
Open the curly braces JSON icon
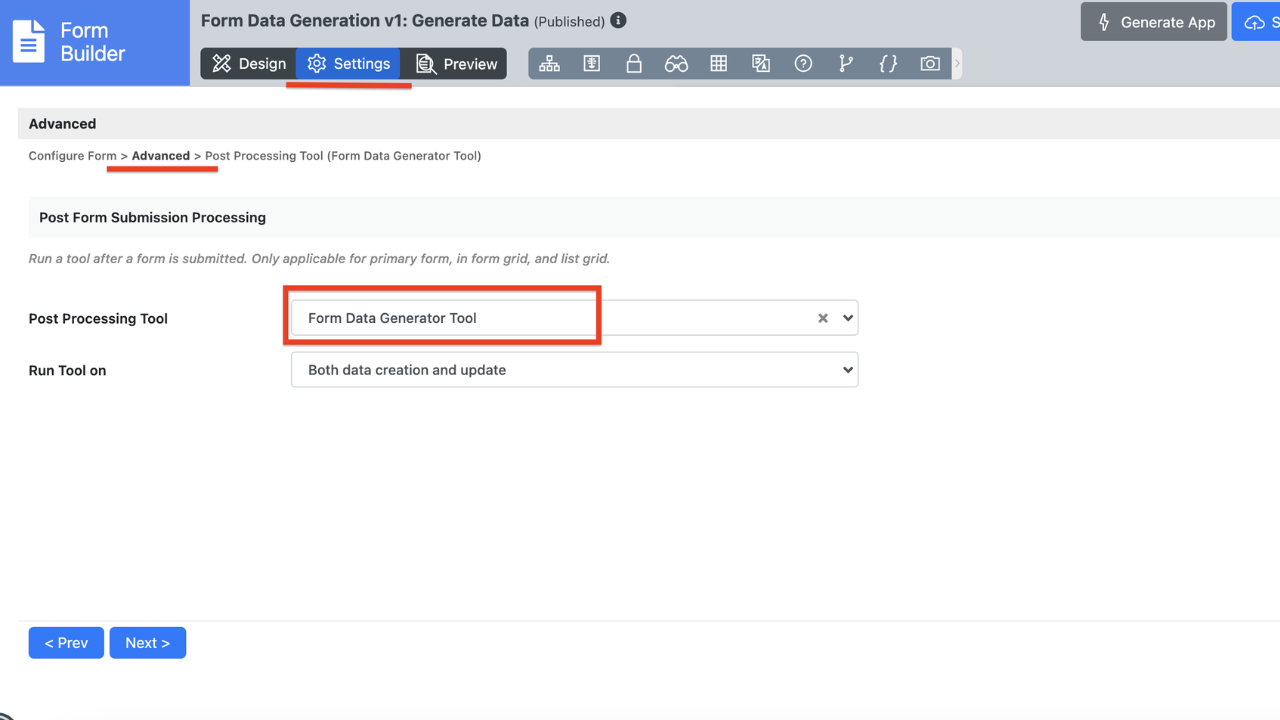point(888,64)
